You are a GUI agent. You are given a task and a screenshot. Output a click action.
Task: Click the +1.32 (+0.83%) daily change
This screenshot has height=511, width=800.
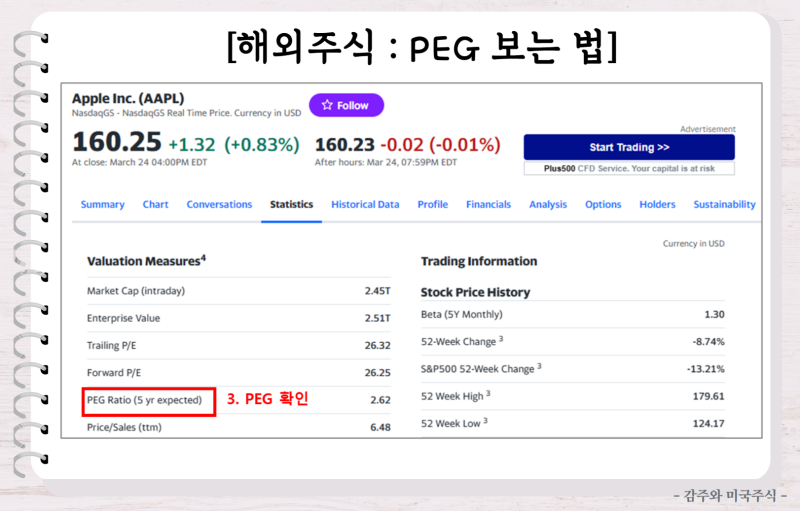tap(234, 145)
